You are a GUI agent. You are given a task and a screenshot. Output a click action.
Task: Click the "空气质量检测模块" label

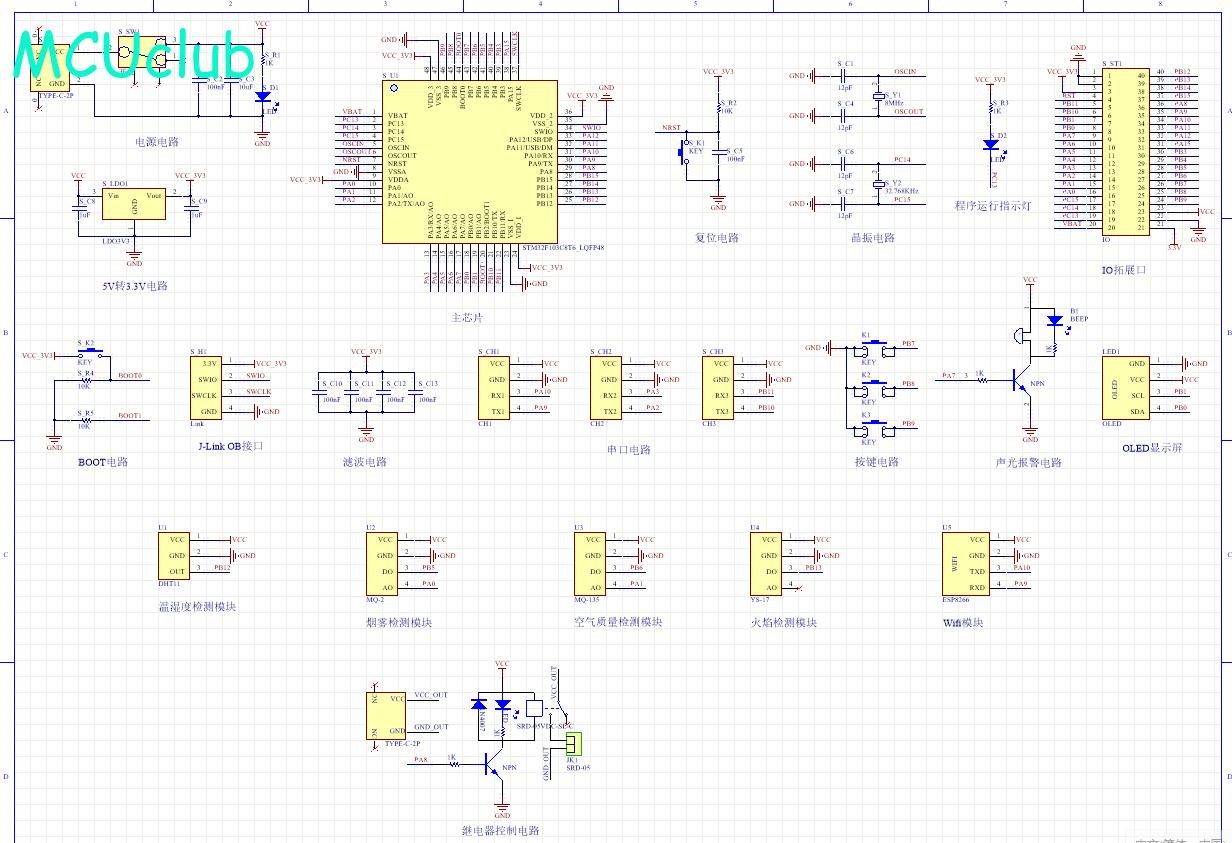click(619, 622)
